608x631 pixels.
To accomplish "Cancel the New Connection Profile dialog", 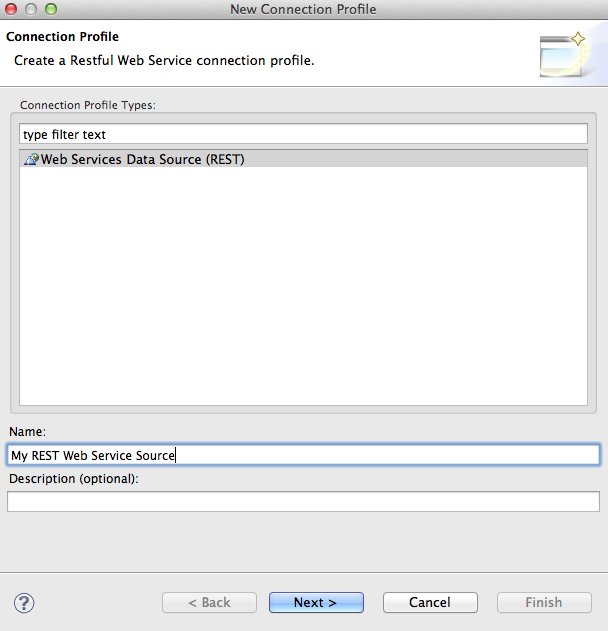I will (430, 602).
